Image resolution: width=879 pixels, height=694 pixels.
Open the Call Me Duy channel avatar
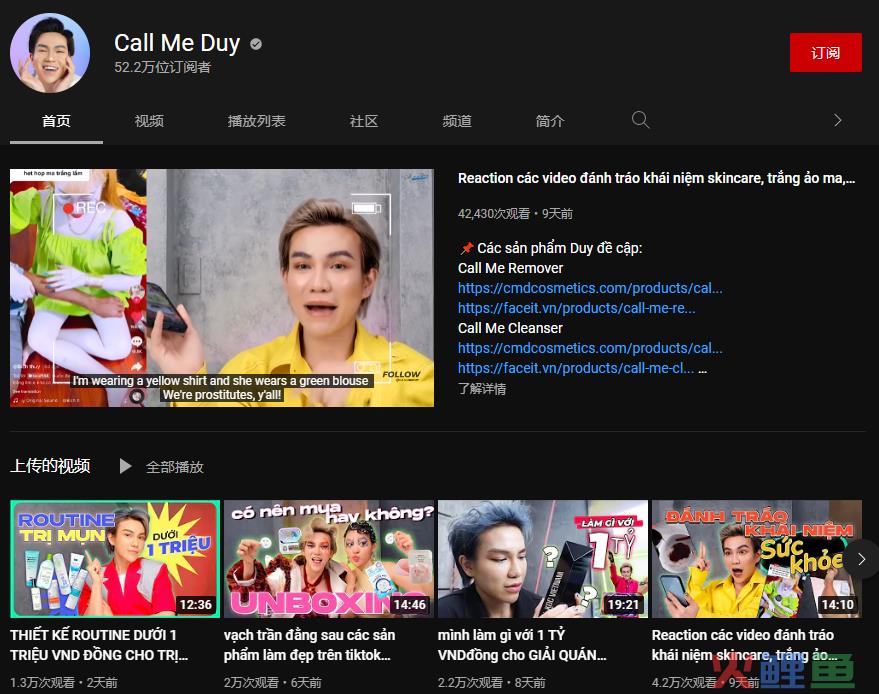pos(50,53)
